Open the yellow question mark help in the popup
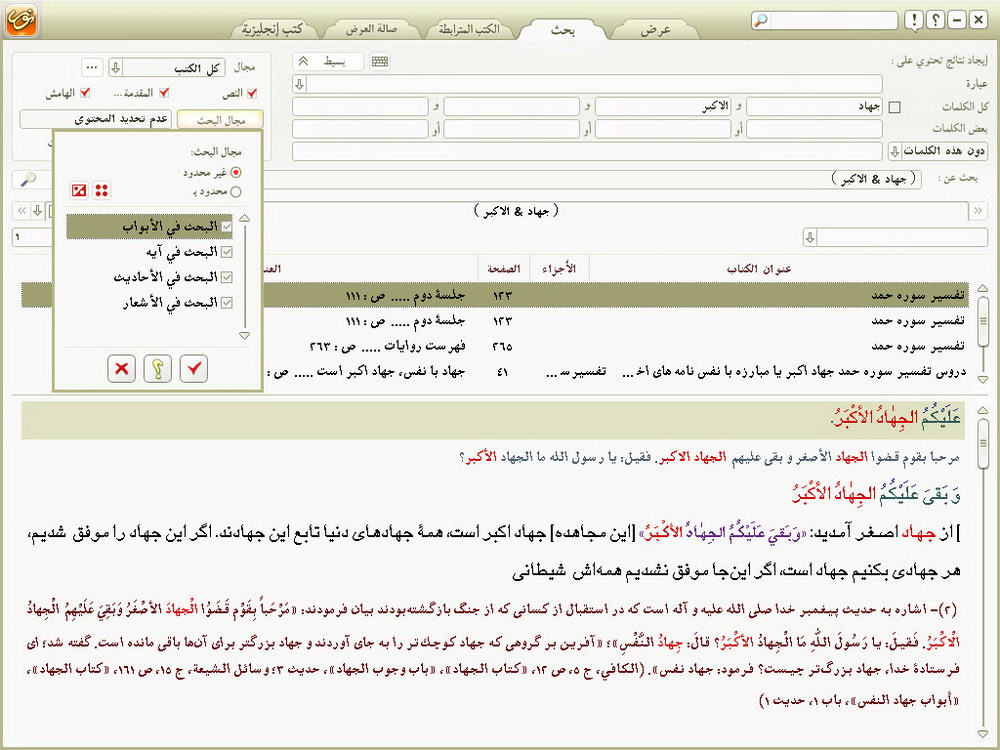Screen dimensions: 1000x750 pyautogui.click(x=158, y=368)
